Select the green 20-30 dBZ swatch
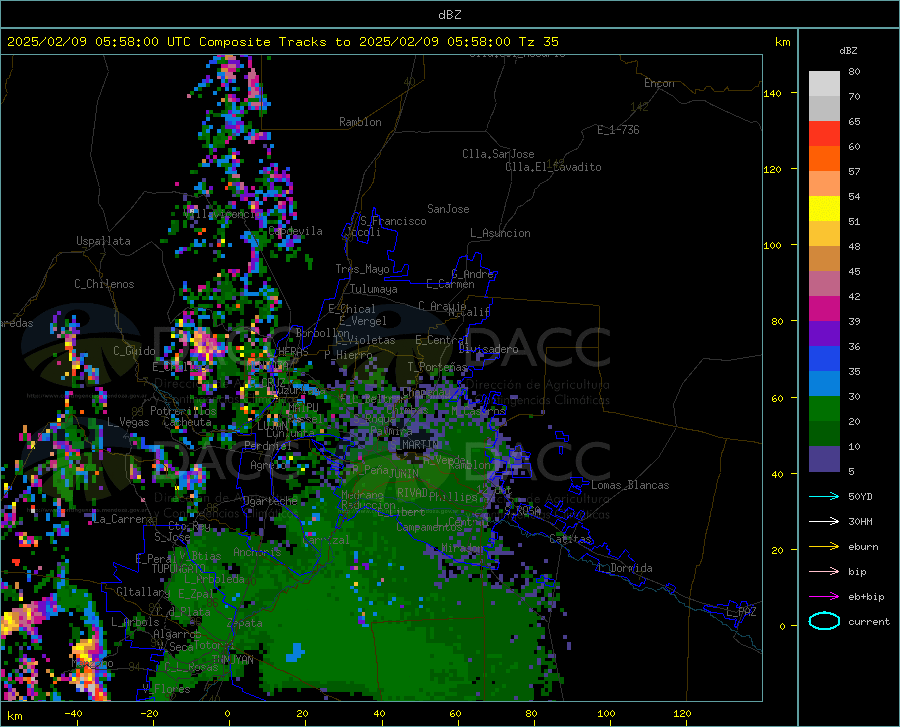Image resolution: width=900 pixels, height=727 pixels. (824, 409)
